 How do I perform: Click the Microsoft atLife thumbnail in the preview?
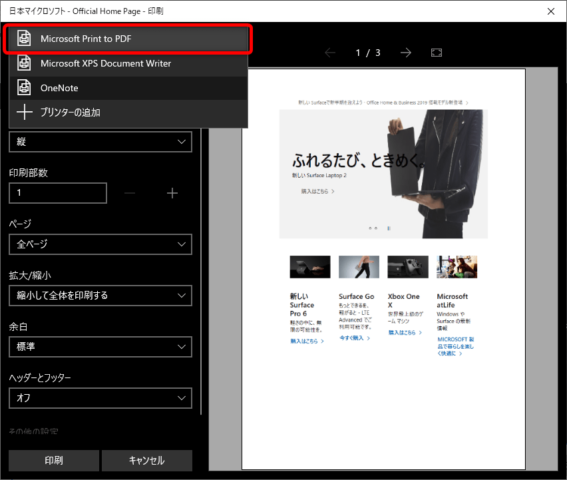[457, 267]
